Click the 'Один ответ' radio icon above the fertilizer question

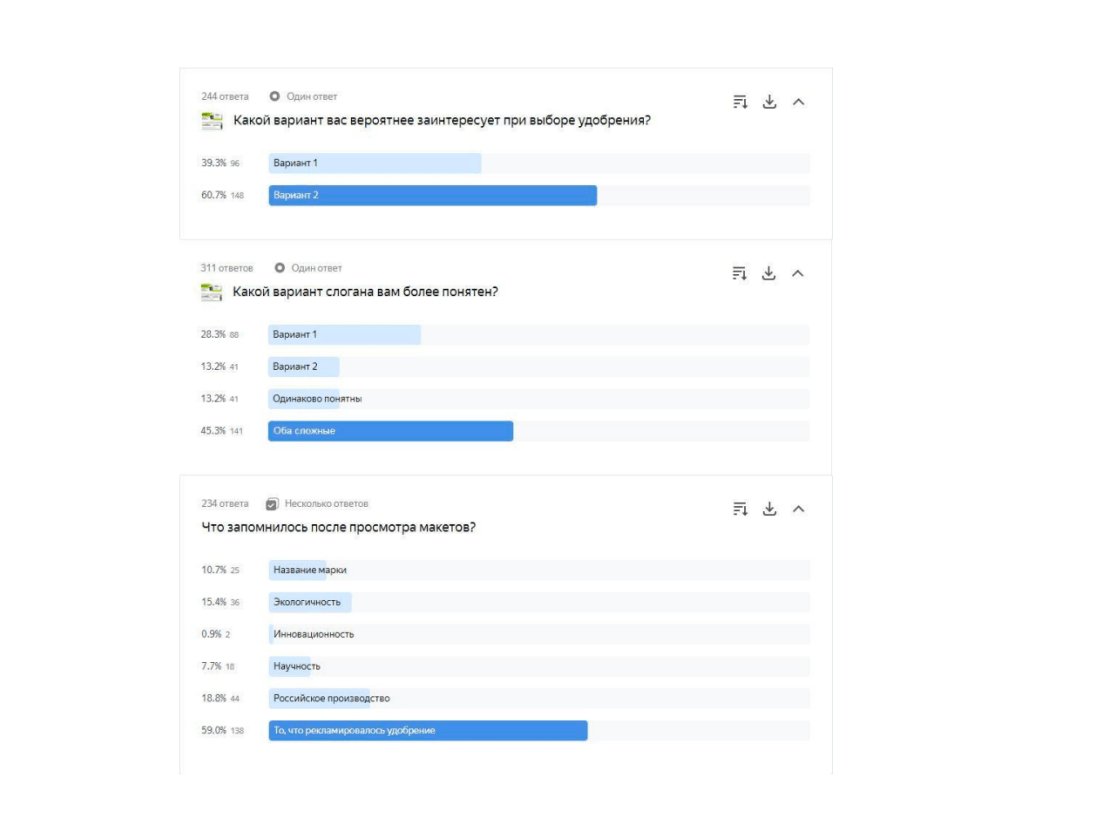[x=275, y=97]
